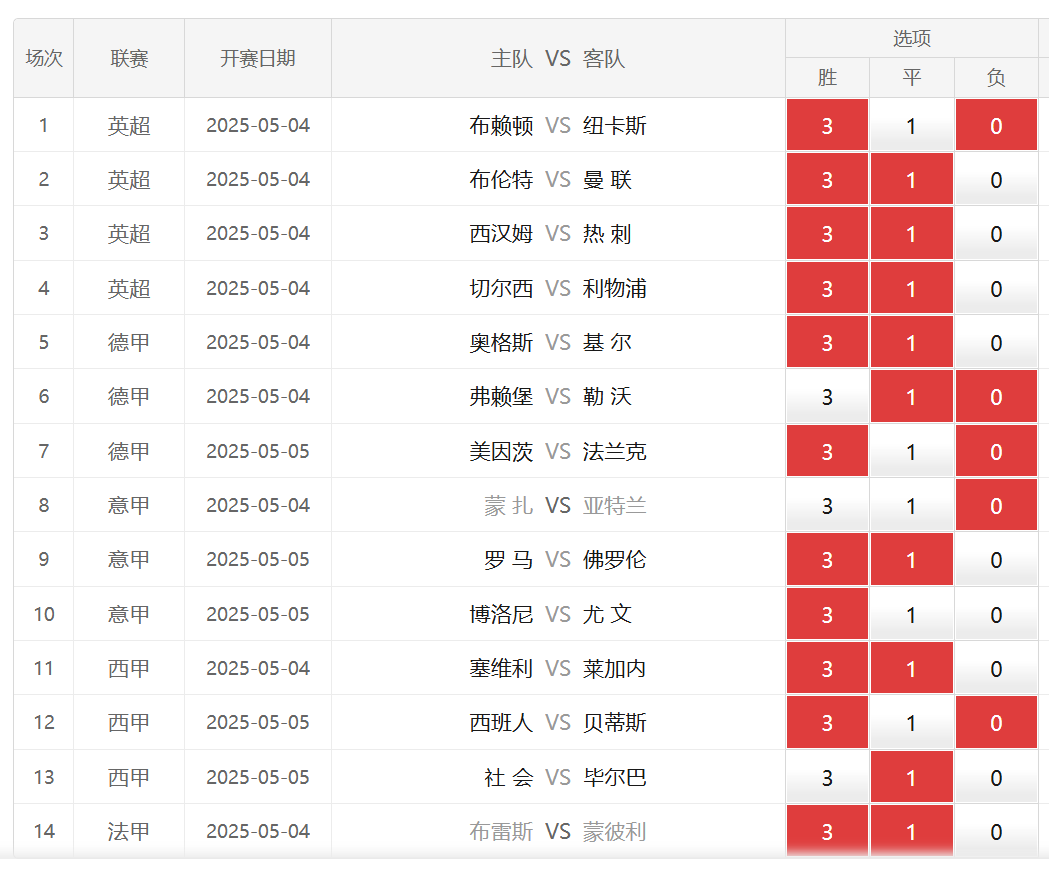Click the 平 sub-header
The height and width of the screenshot is (873, 1049).
tap(911, 78)
